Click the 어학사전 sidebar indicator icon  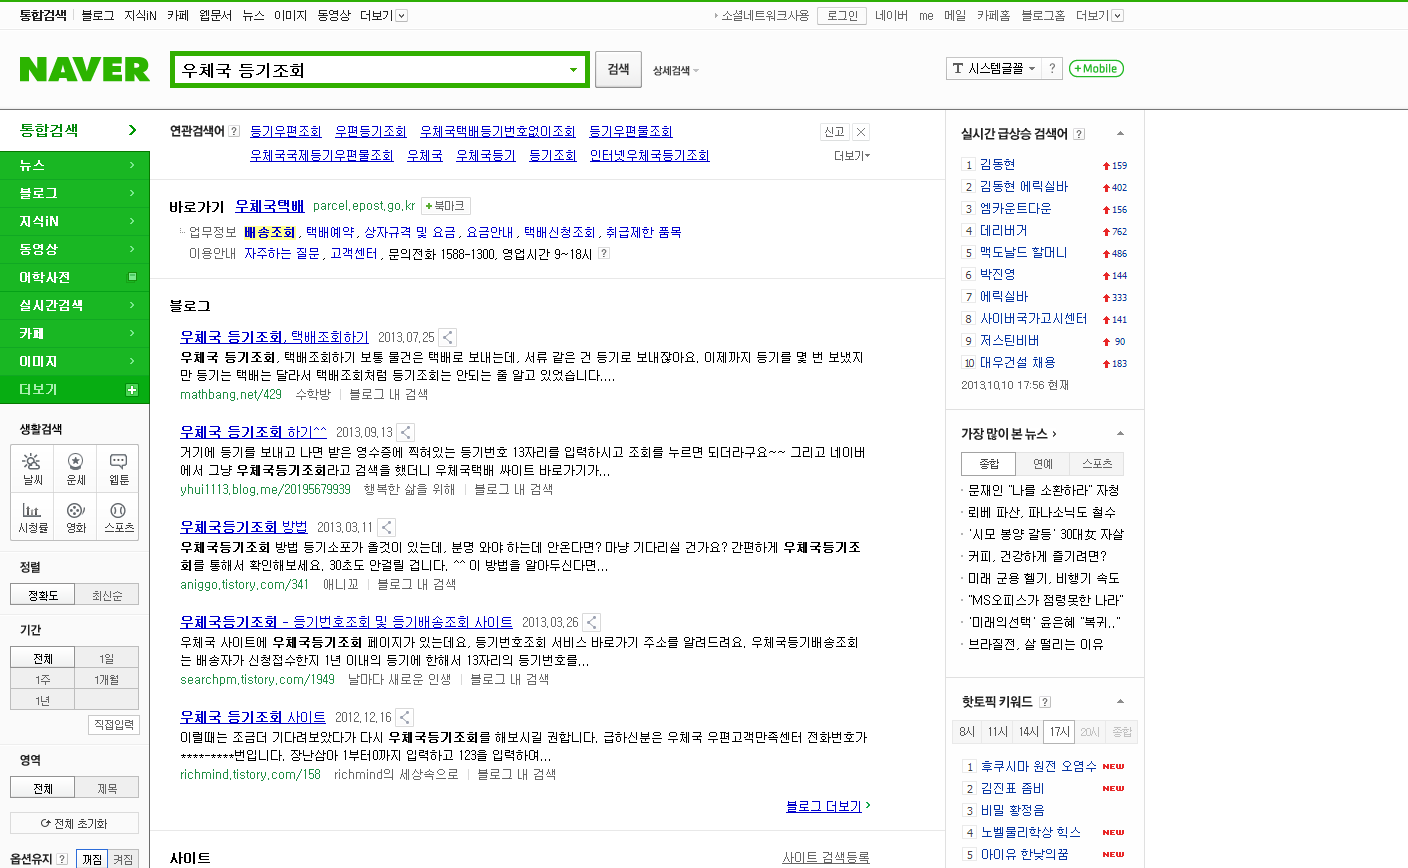pos(132,277)
